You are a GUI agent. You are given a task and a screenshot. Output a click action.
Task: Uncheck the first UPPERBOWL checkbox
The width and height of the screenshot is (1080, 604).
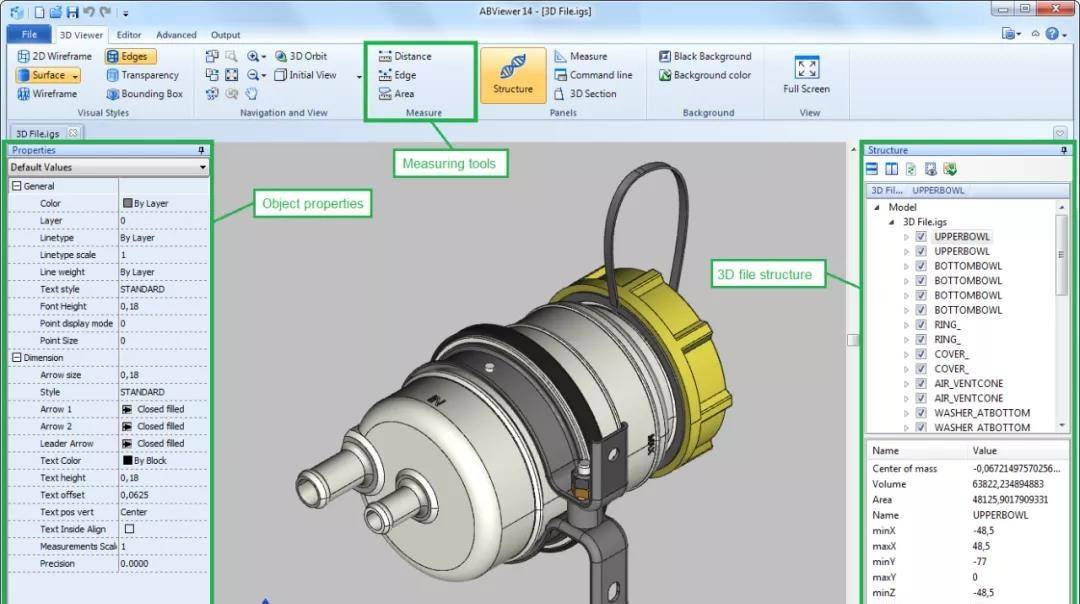point(921,237)
